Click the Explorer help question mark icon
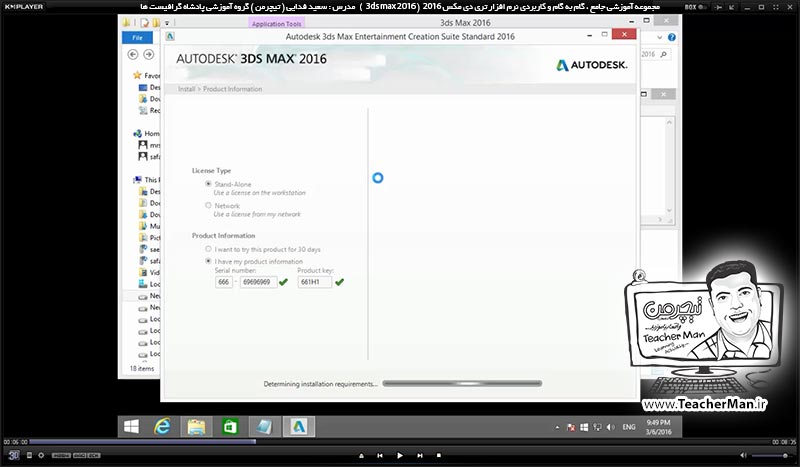The image size is (800, 467). pyautogui.click(x=671, y=37)
